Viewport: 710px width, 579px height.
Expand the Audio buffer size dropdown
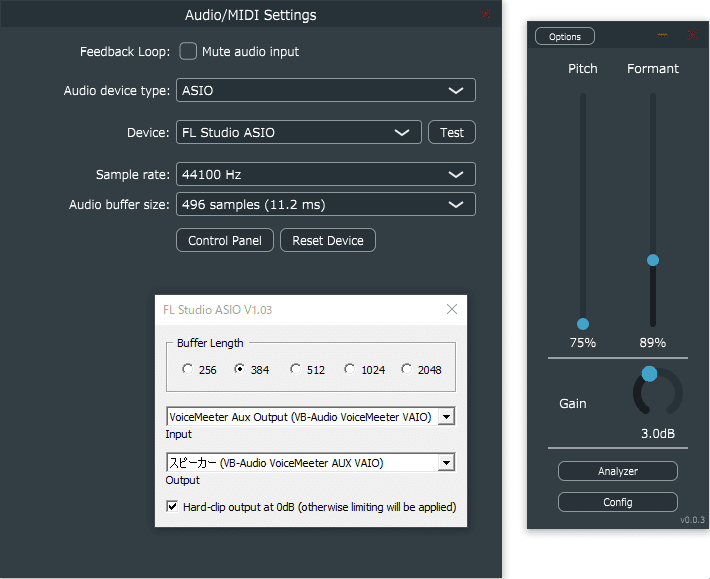pyautogui.click(x=326, y=204)
